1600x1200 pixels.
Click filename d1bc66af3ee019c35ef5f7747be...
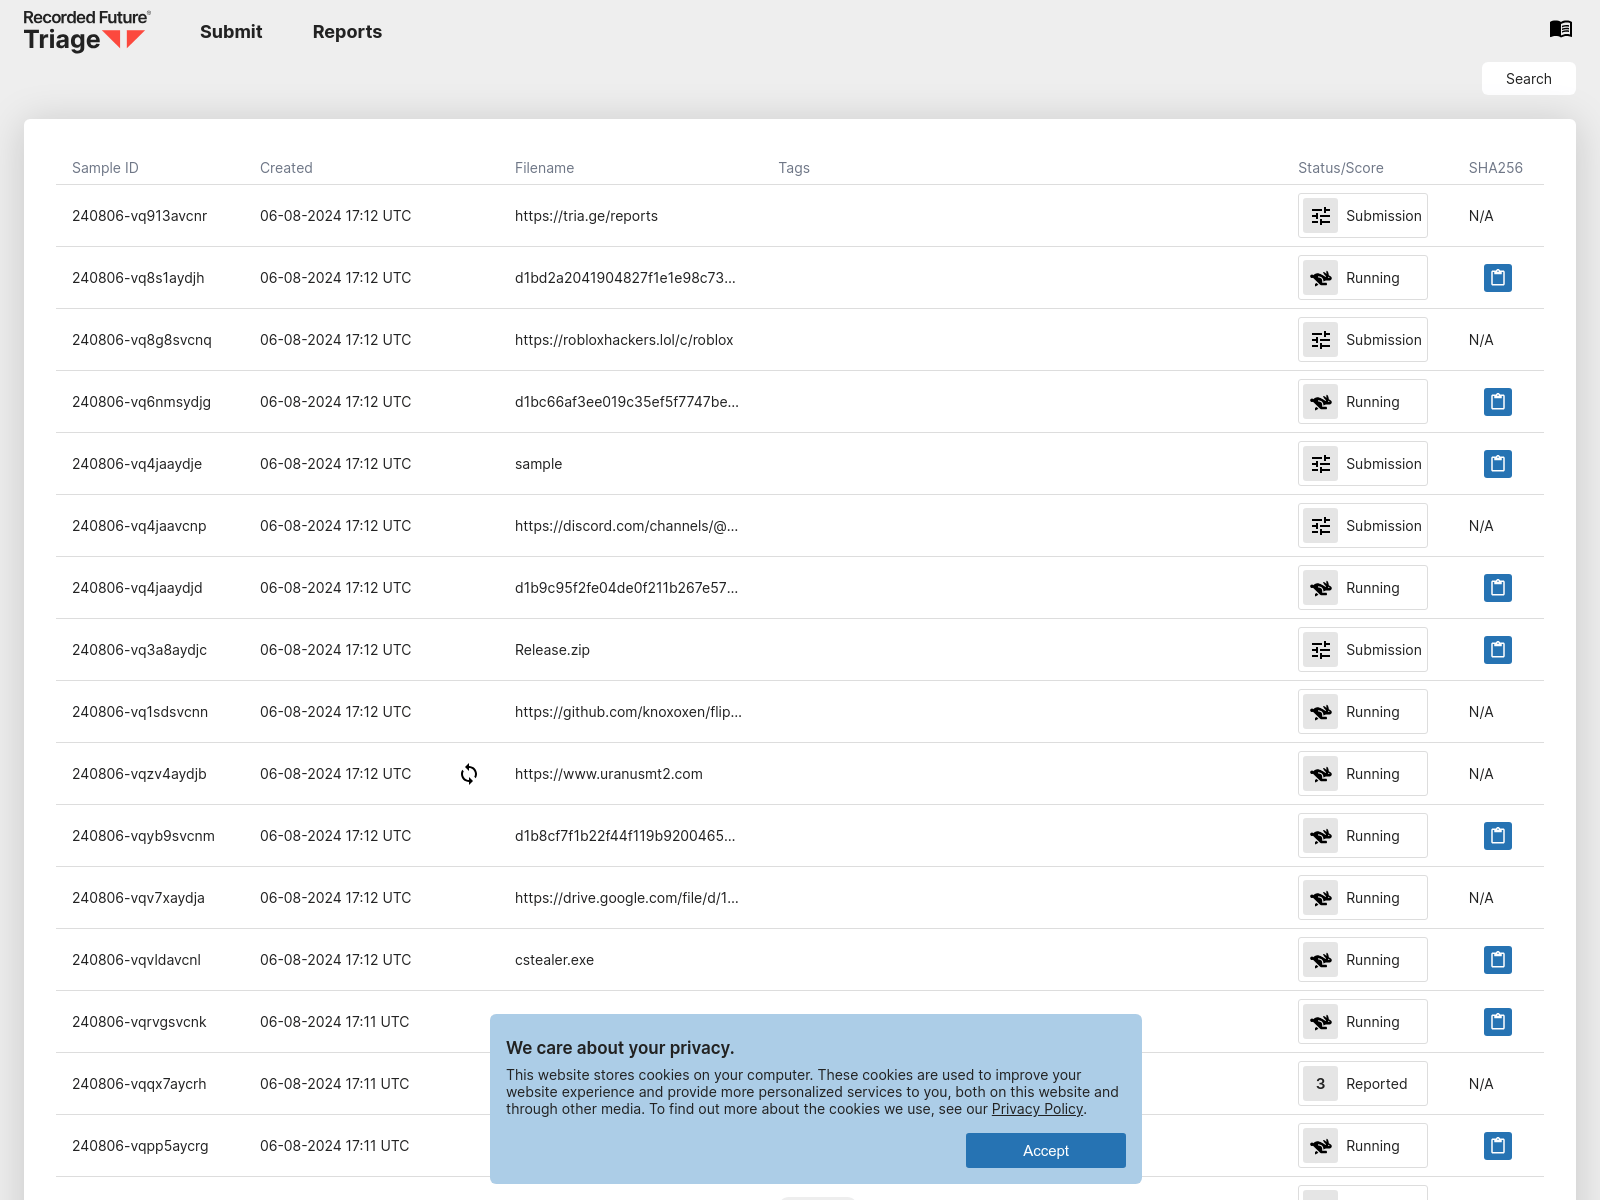[627, 402]
